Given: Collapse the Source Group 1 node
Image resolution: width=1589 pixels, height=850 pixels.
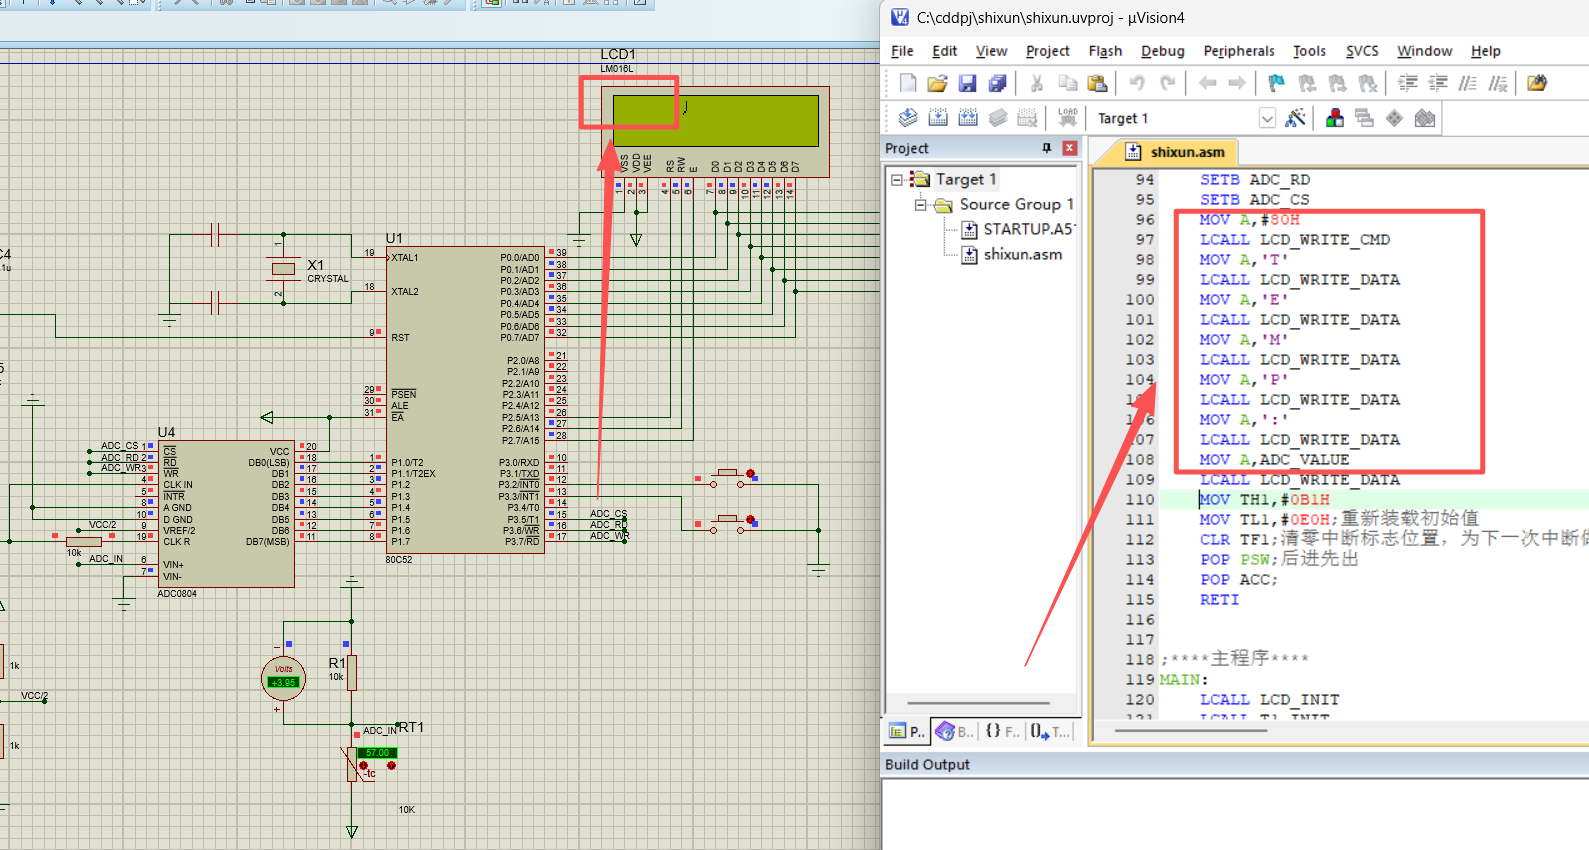Looking at the screenshot, I should (x=920, y=205).
